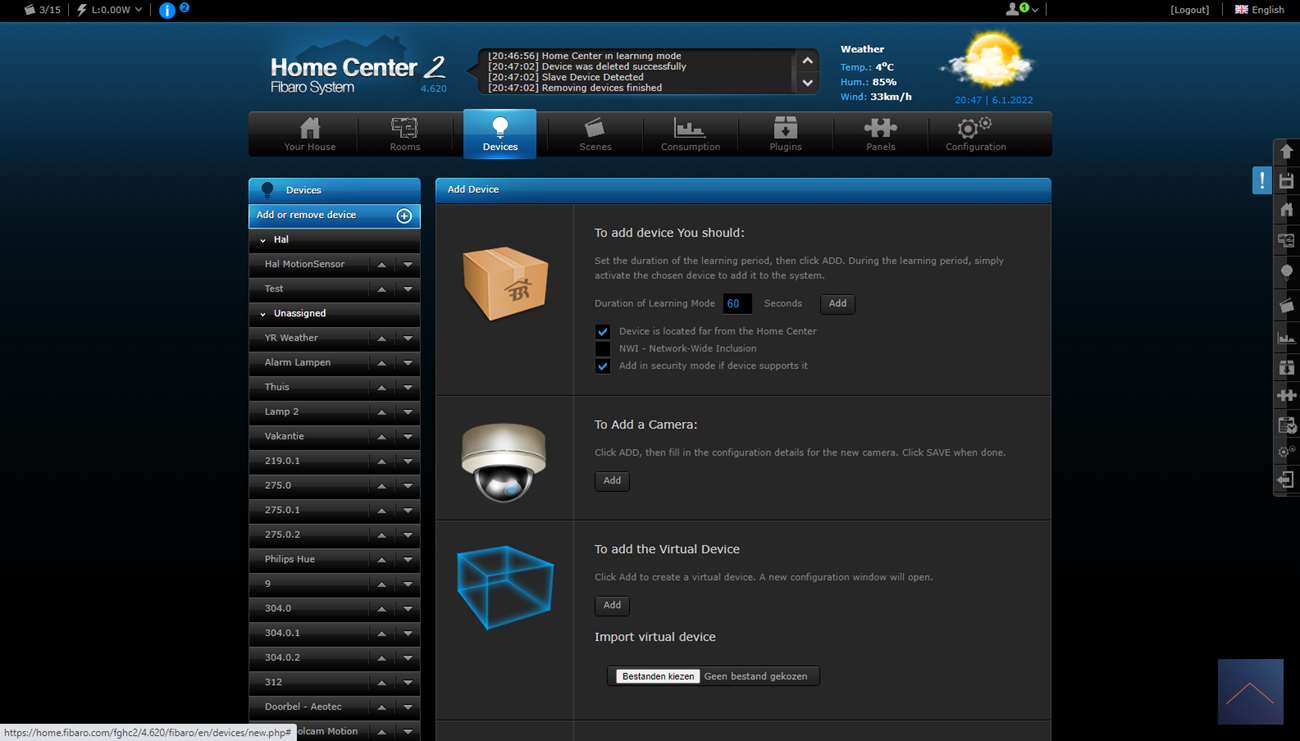1300x741 pixels.
Task: Move Alarm Lampen up with its arrow
Action: tap(381, 363)
